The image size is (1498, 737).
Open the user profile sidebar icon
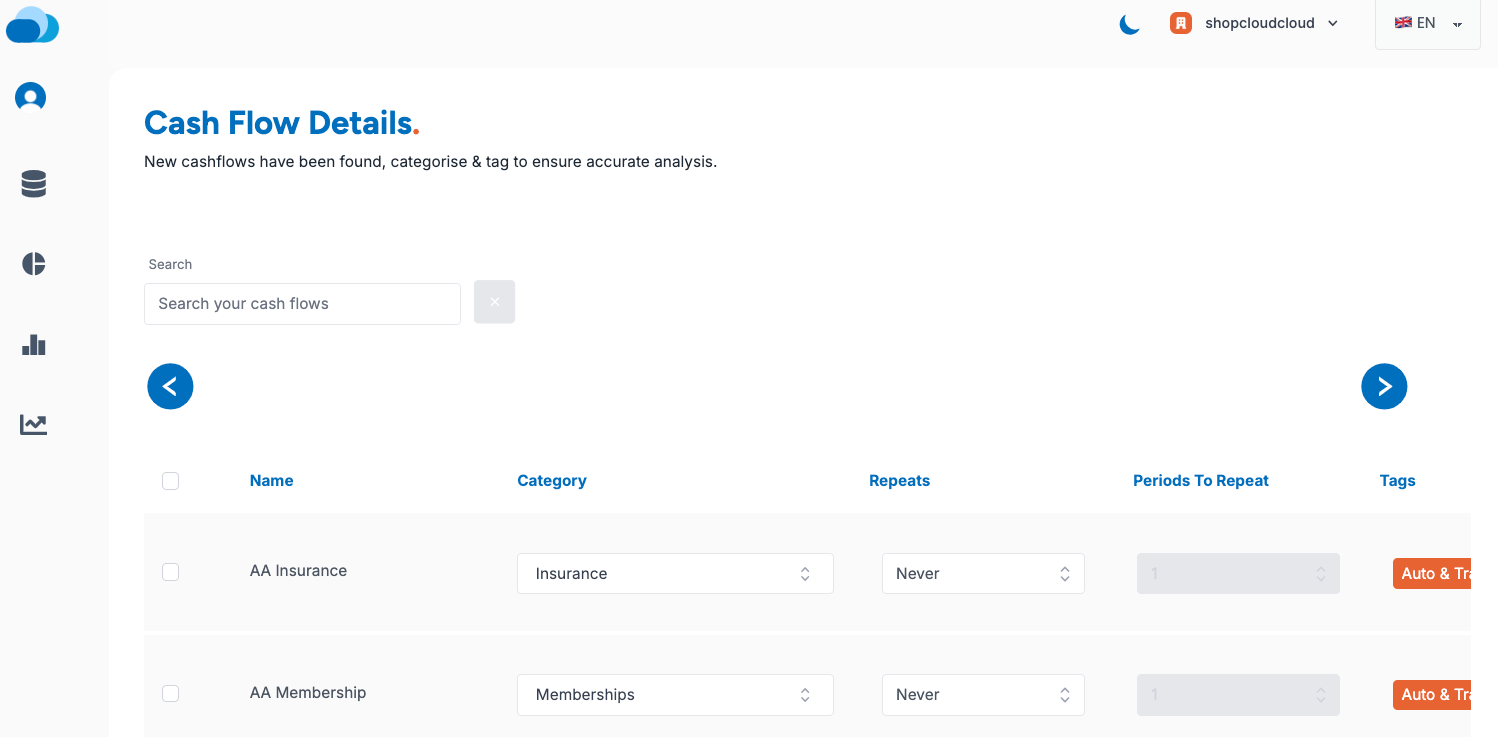coord(30,96)
